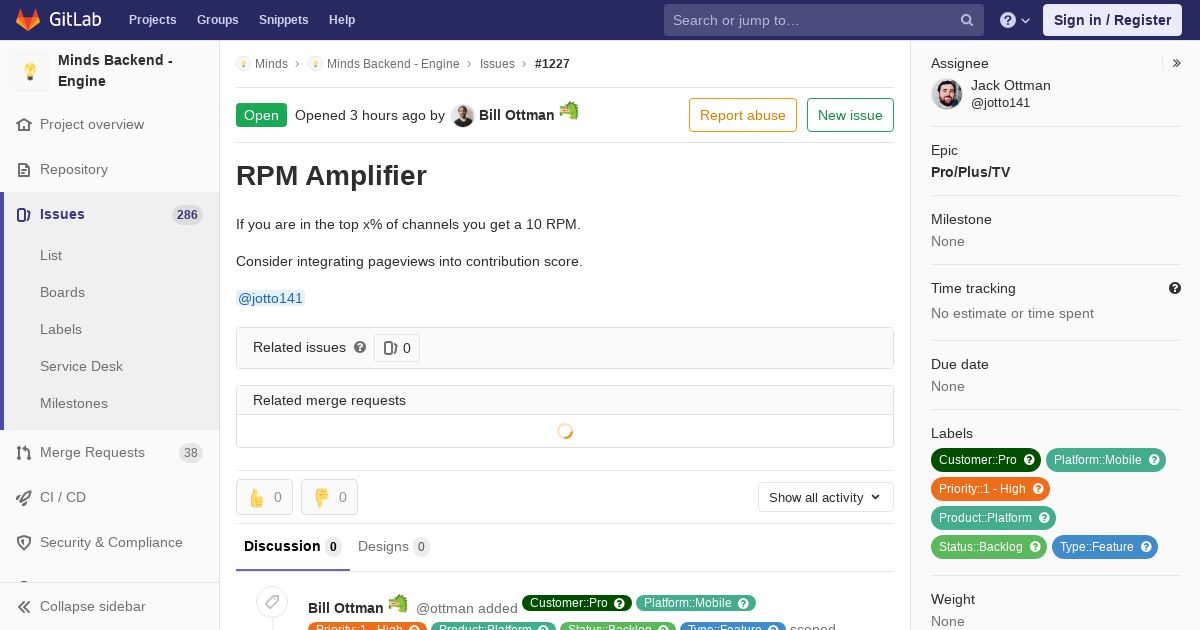Click help icon on Product::Platform sidebar label

[1044, 518]
